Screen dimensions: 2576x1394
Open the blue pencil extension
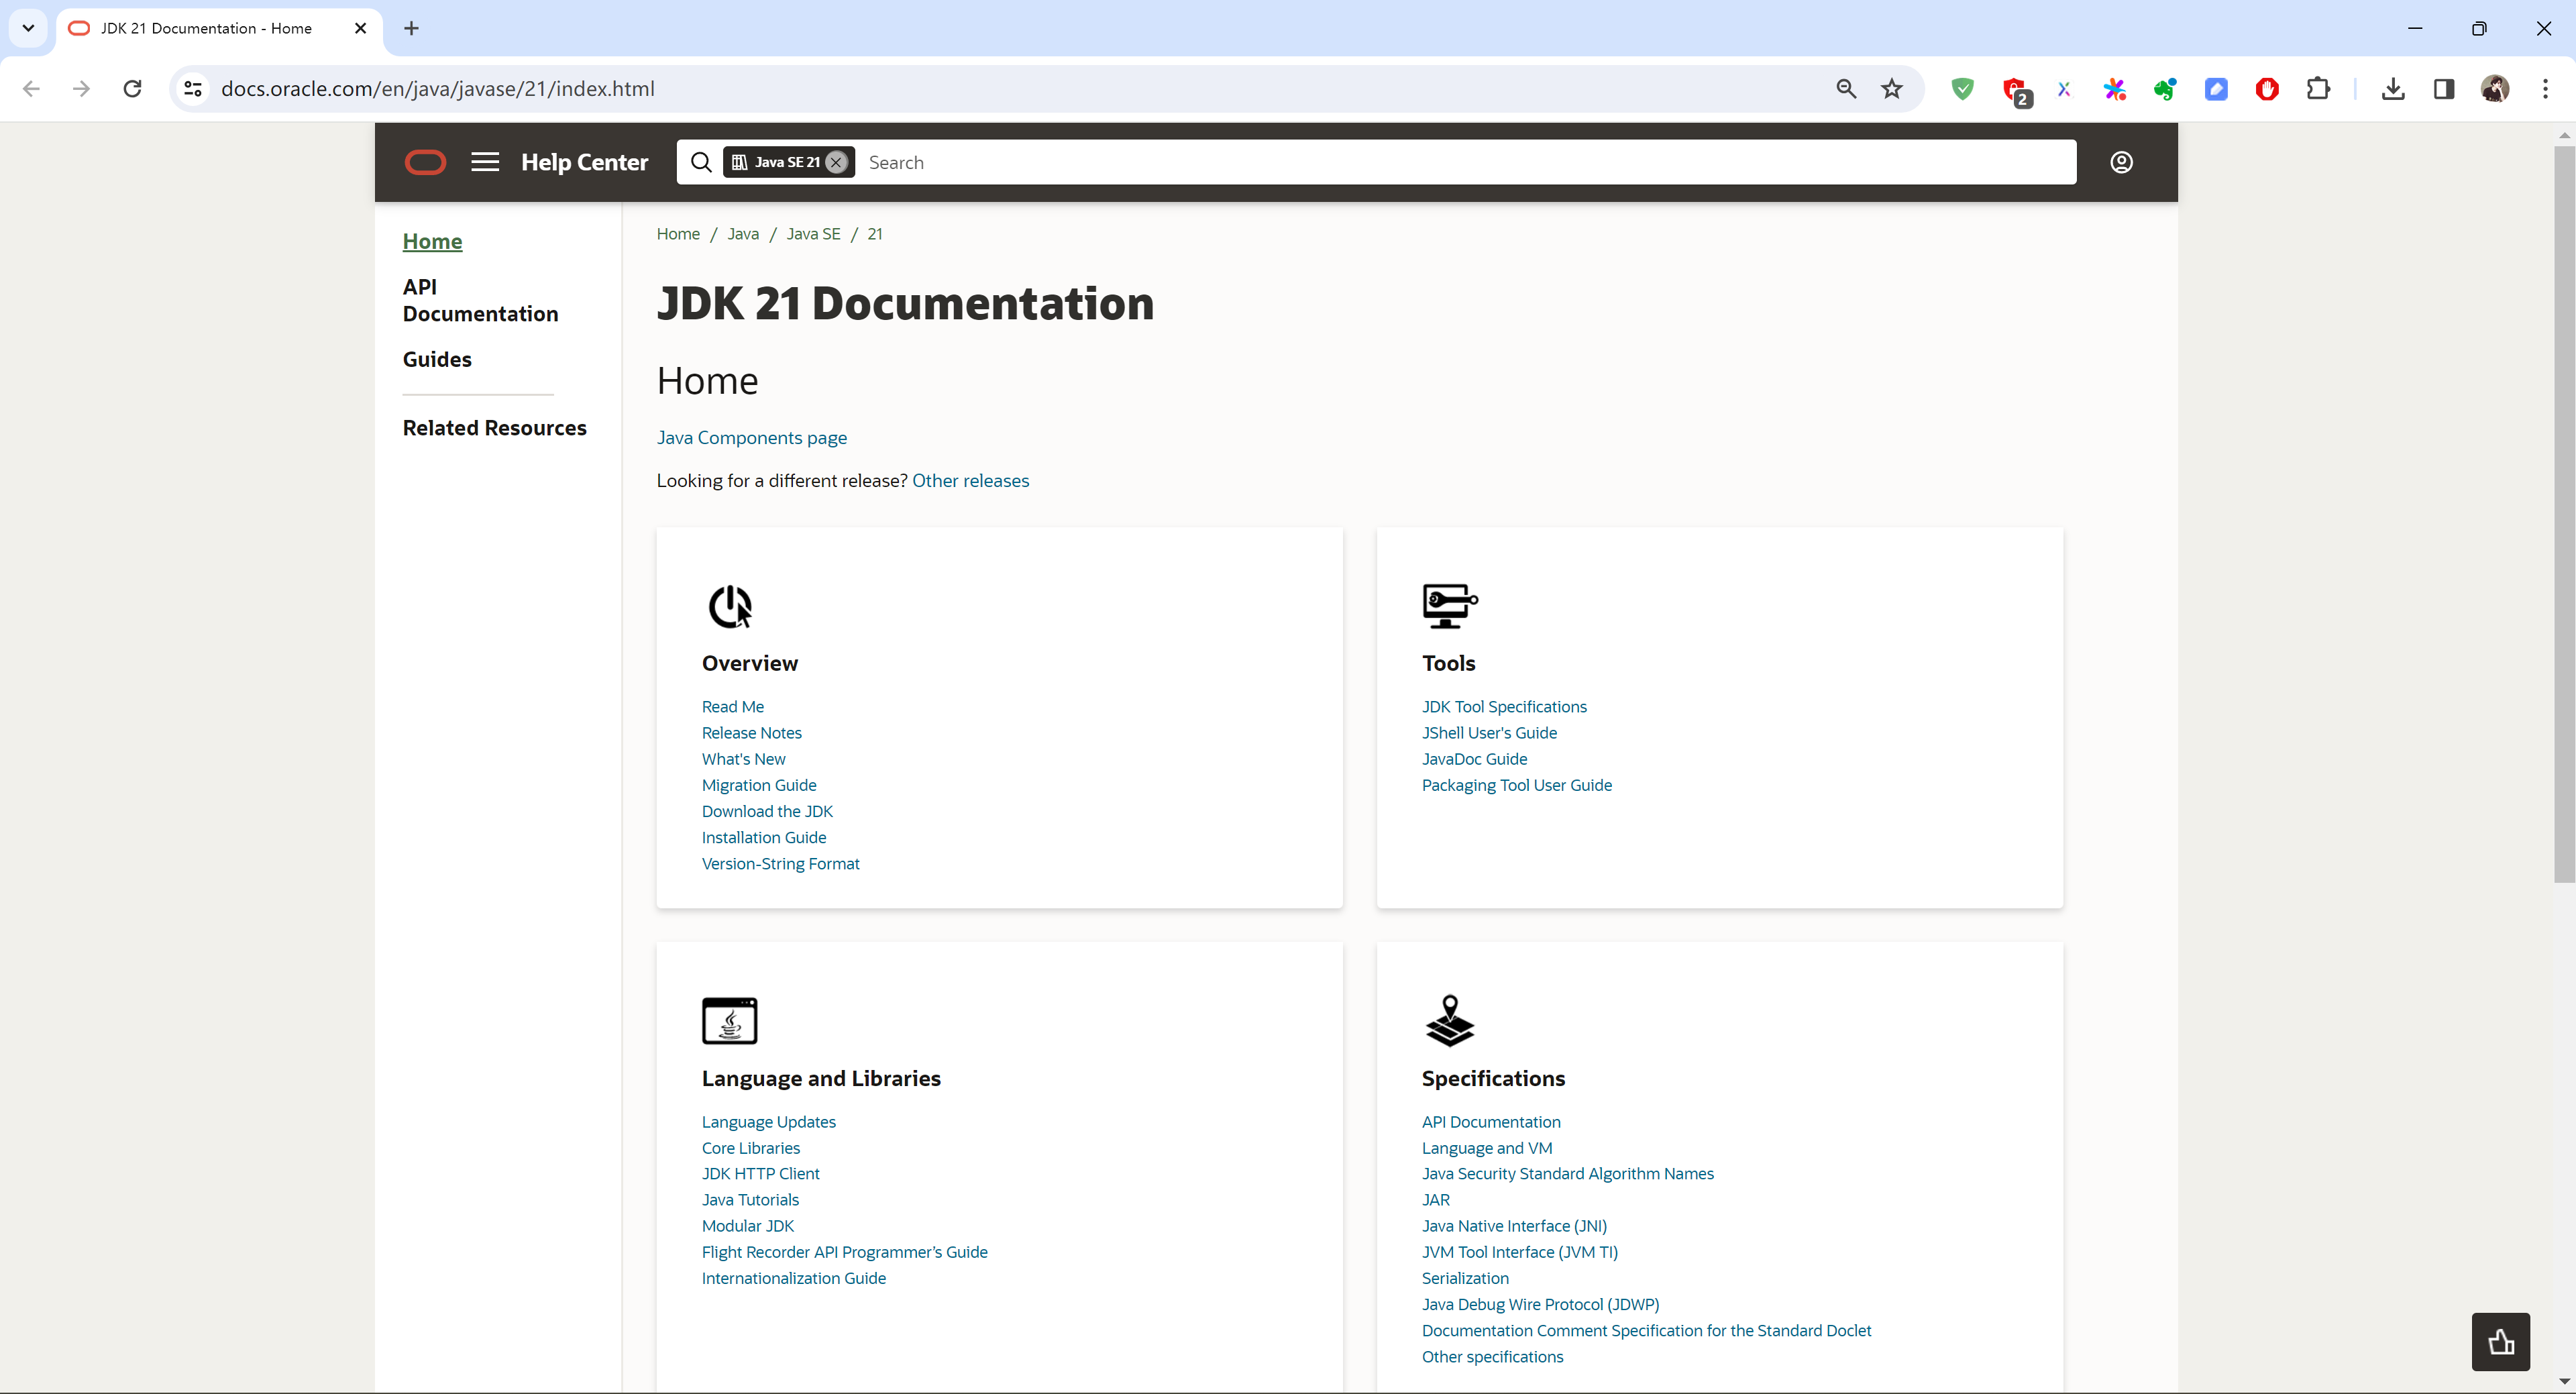pos(2216,89)
